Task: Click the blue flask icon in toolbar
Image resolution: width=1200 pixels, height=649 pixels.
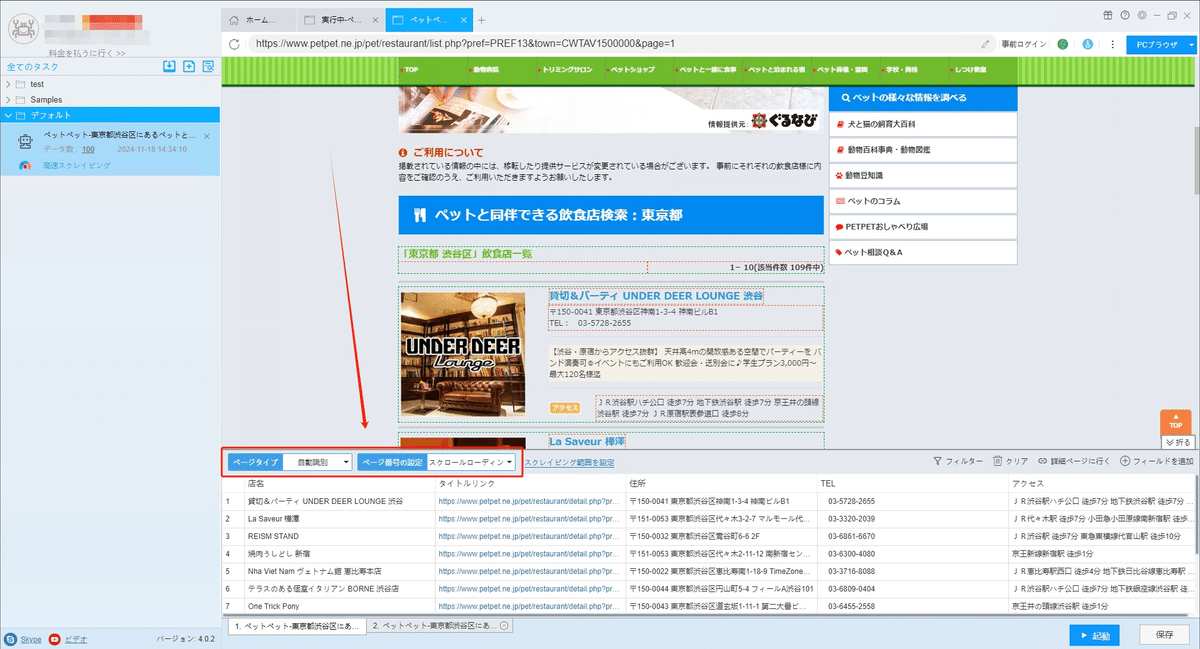Action: [x=1086, y=44]
